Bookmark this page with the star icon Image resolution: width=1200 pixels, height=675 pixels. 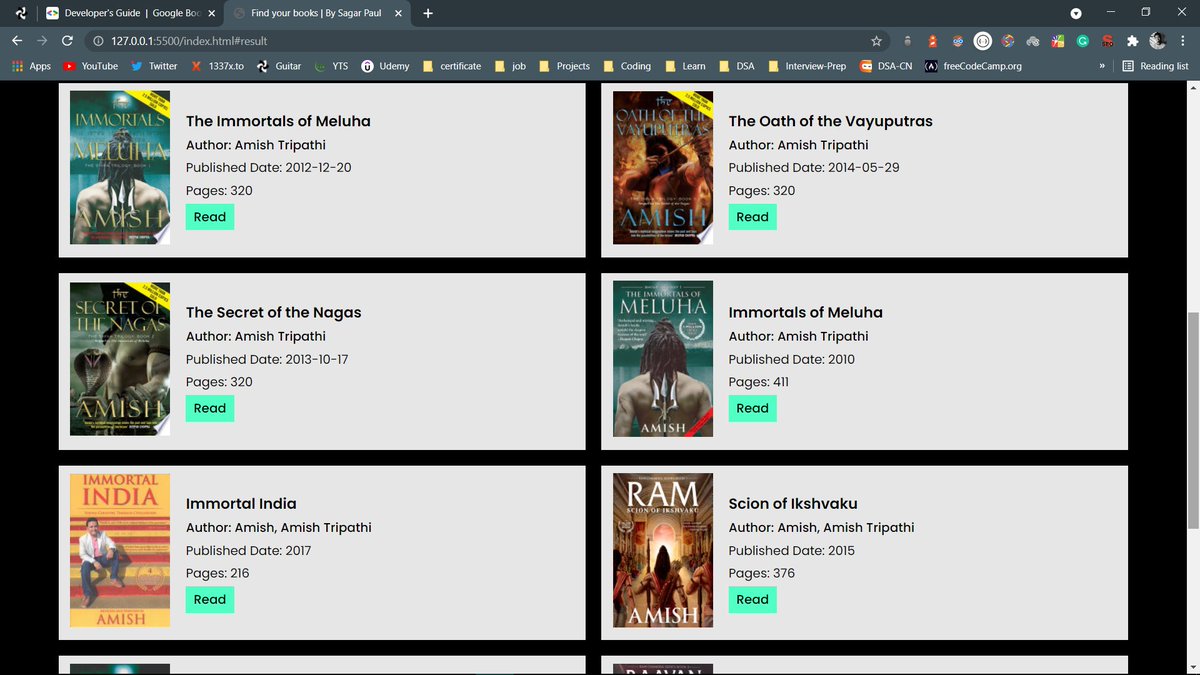click(877, 41)
